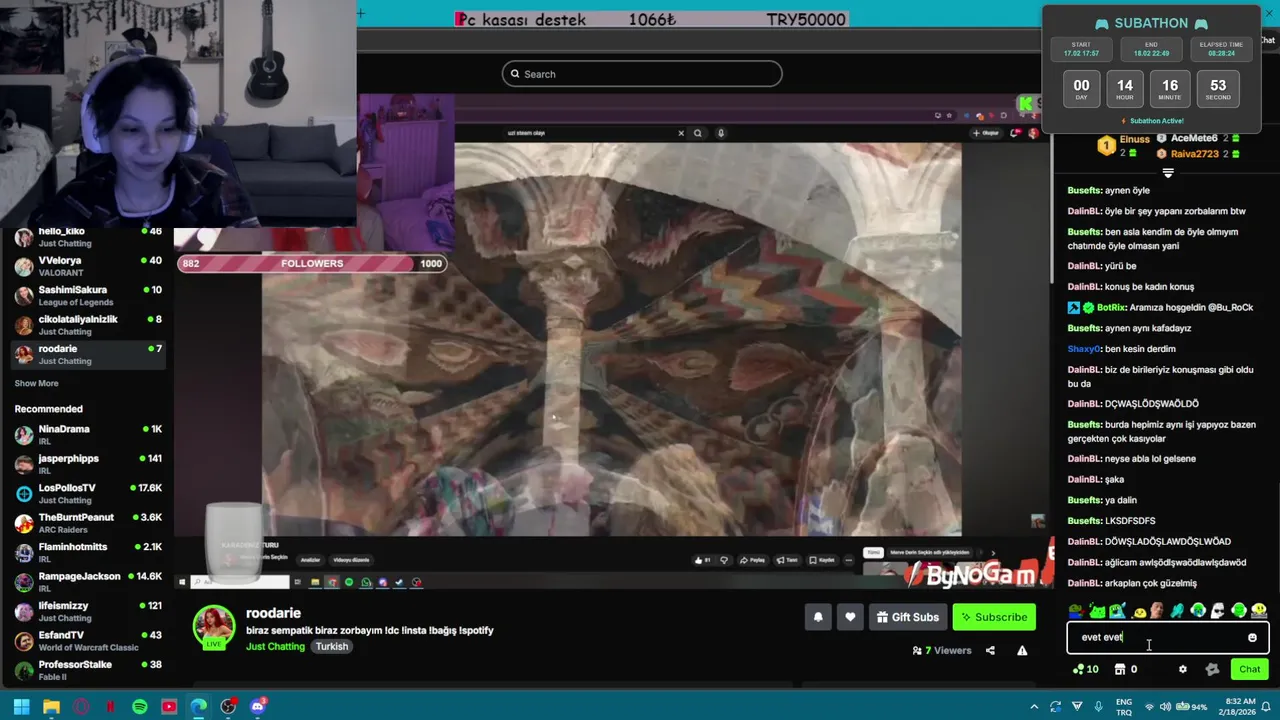Open the emoji picker in chat input
This screenshot has height=720, width=1280.
[1252, 637]
